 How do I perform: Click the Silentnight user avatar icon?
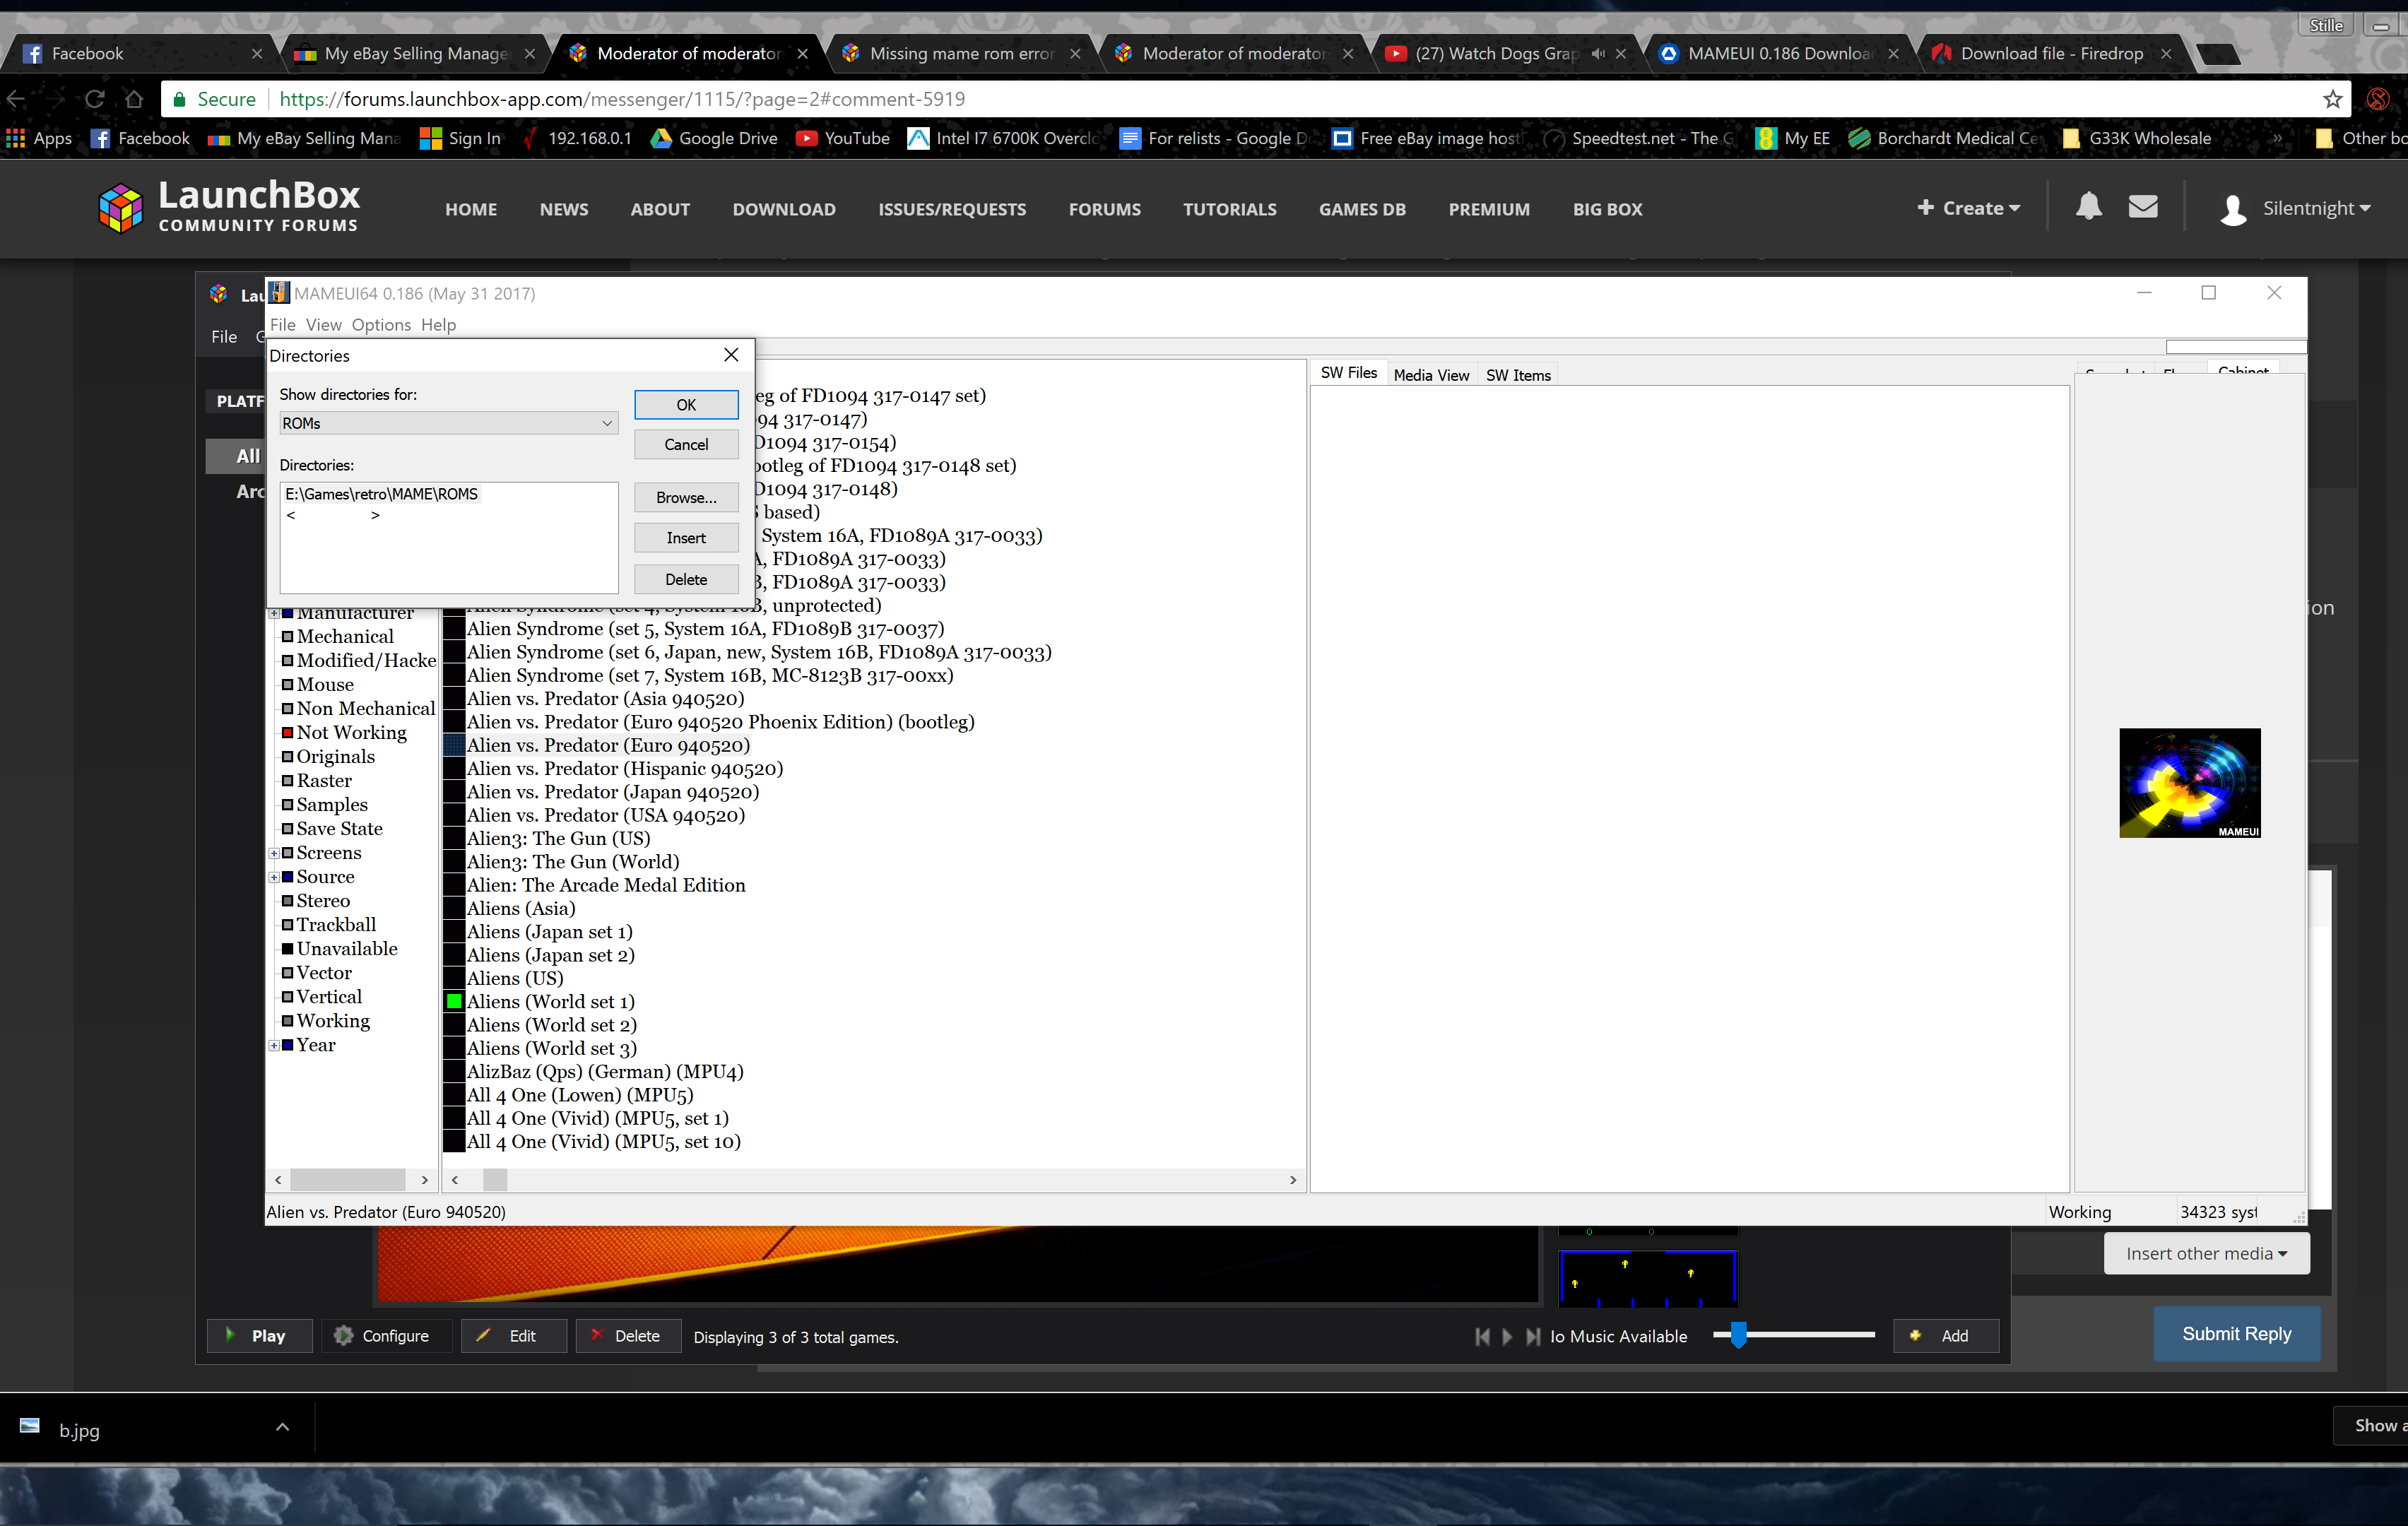pyautogui.click(x=2233, y=209)
